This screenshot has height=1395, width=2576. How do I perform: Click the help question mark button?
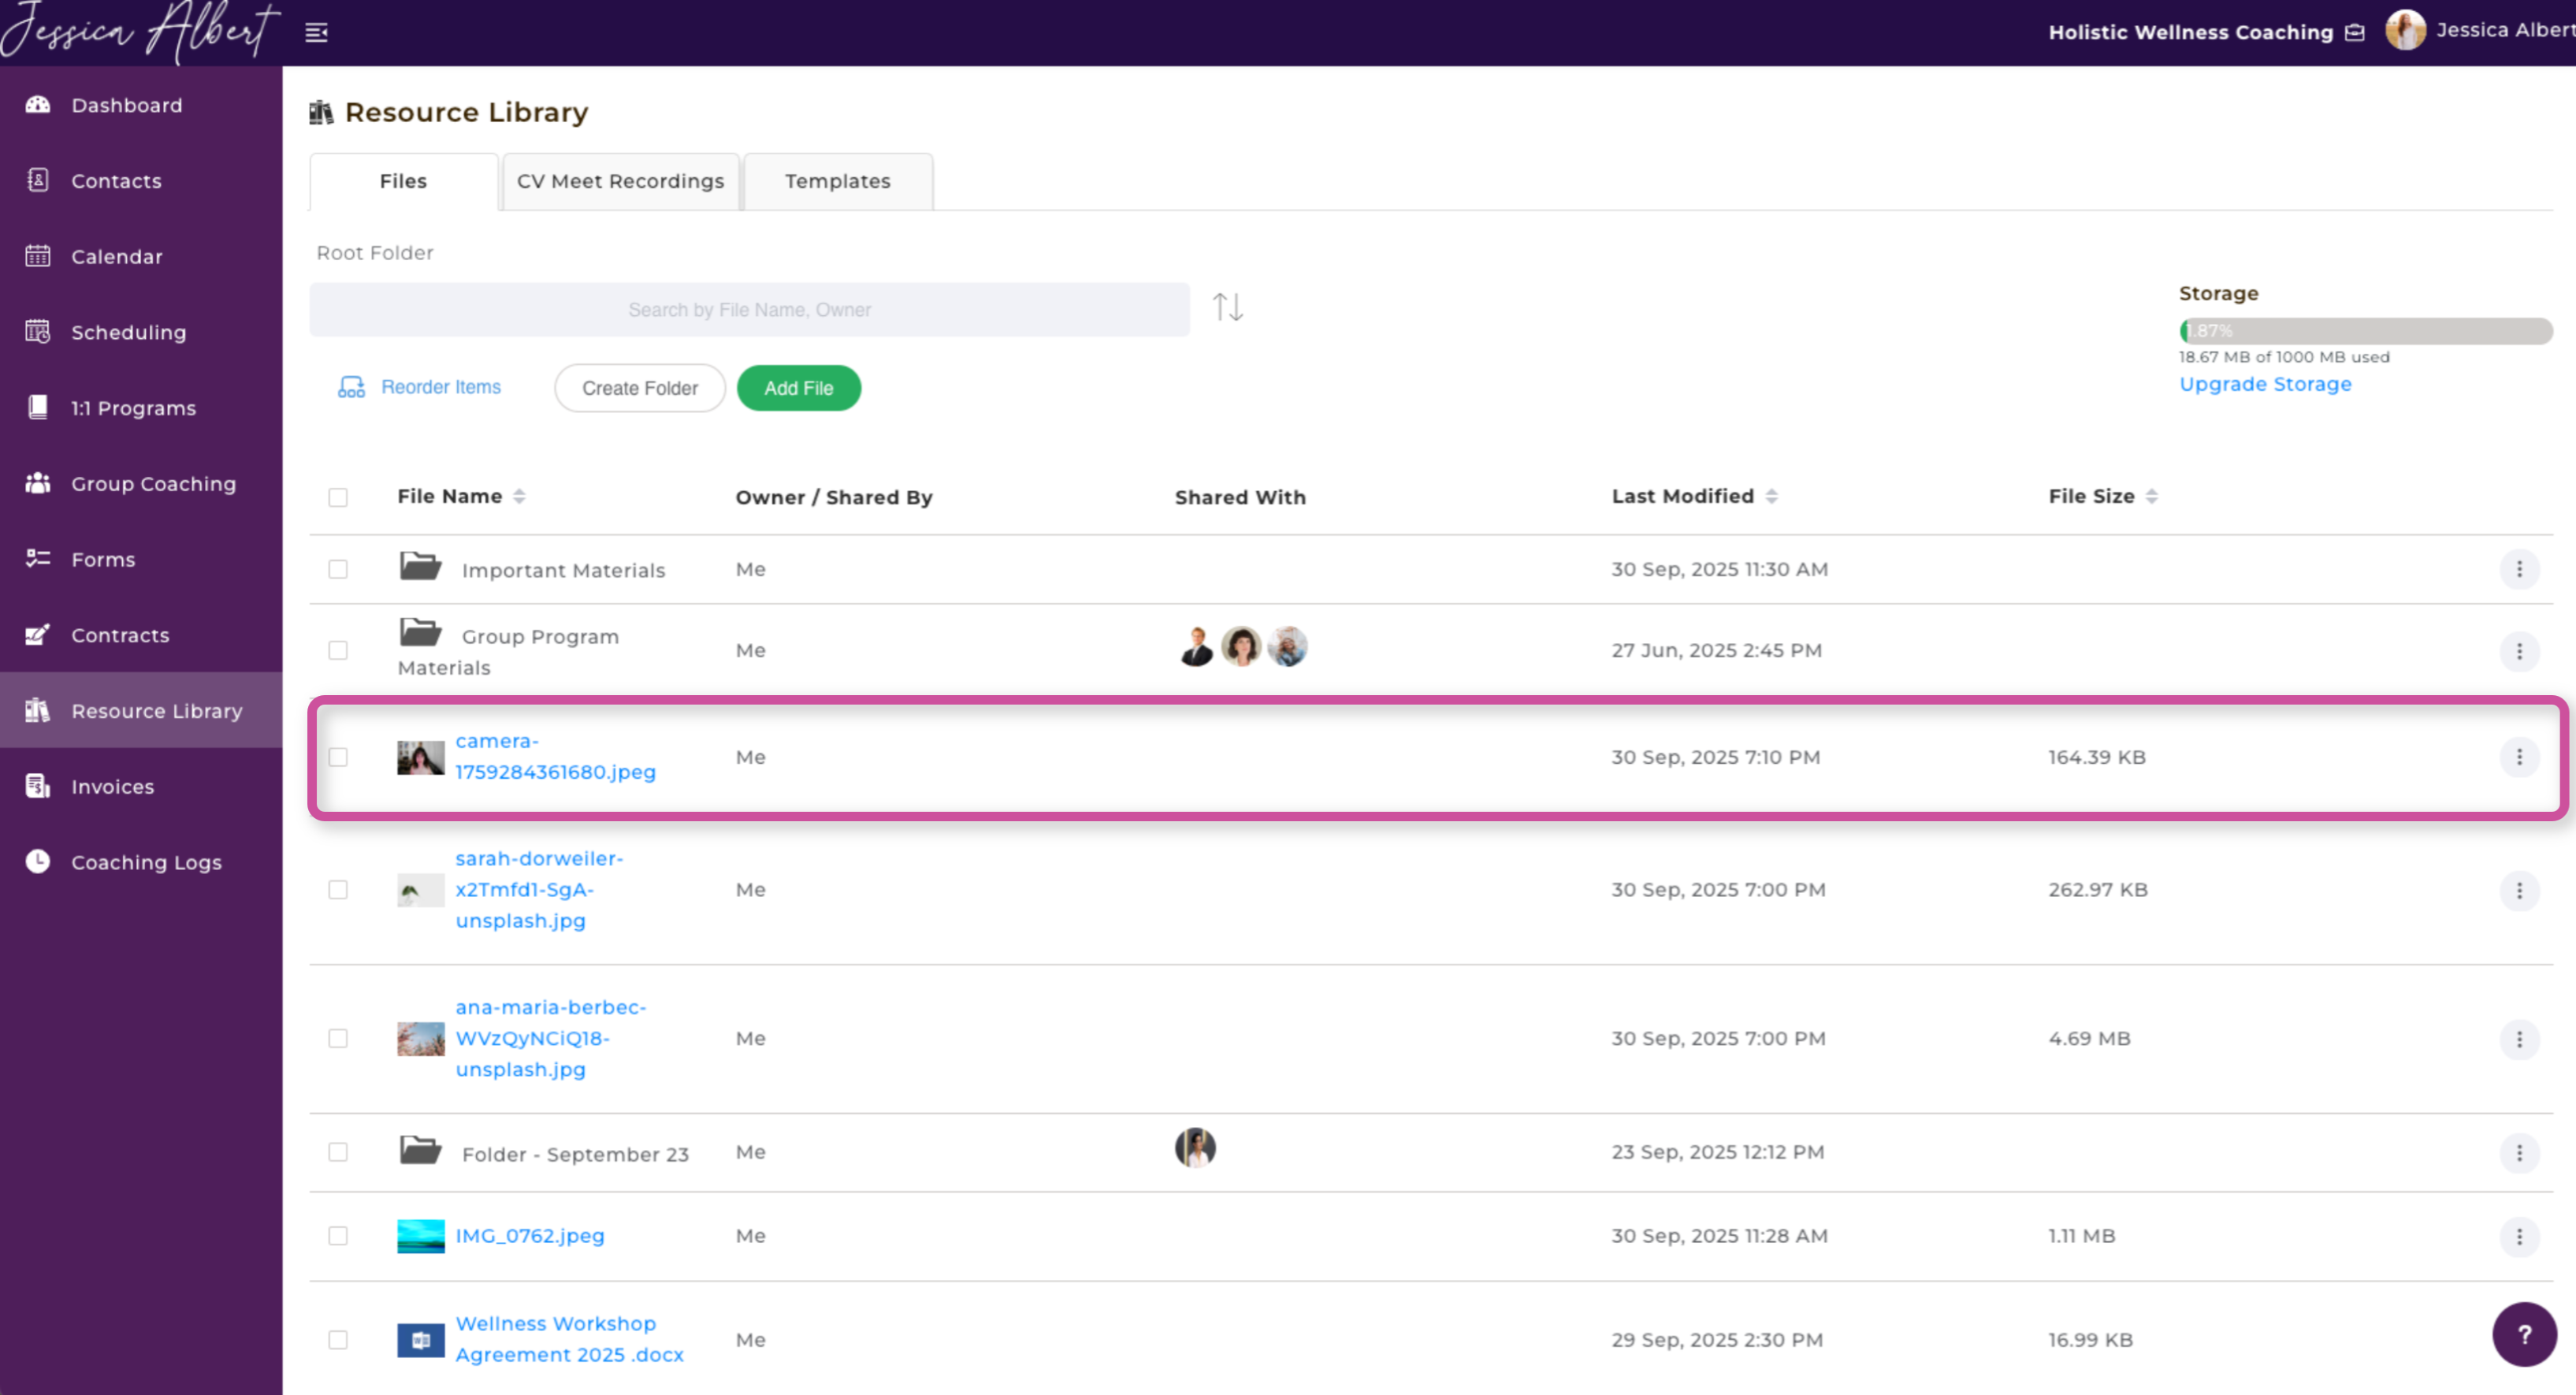[2523, 1334]
